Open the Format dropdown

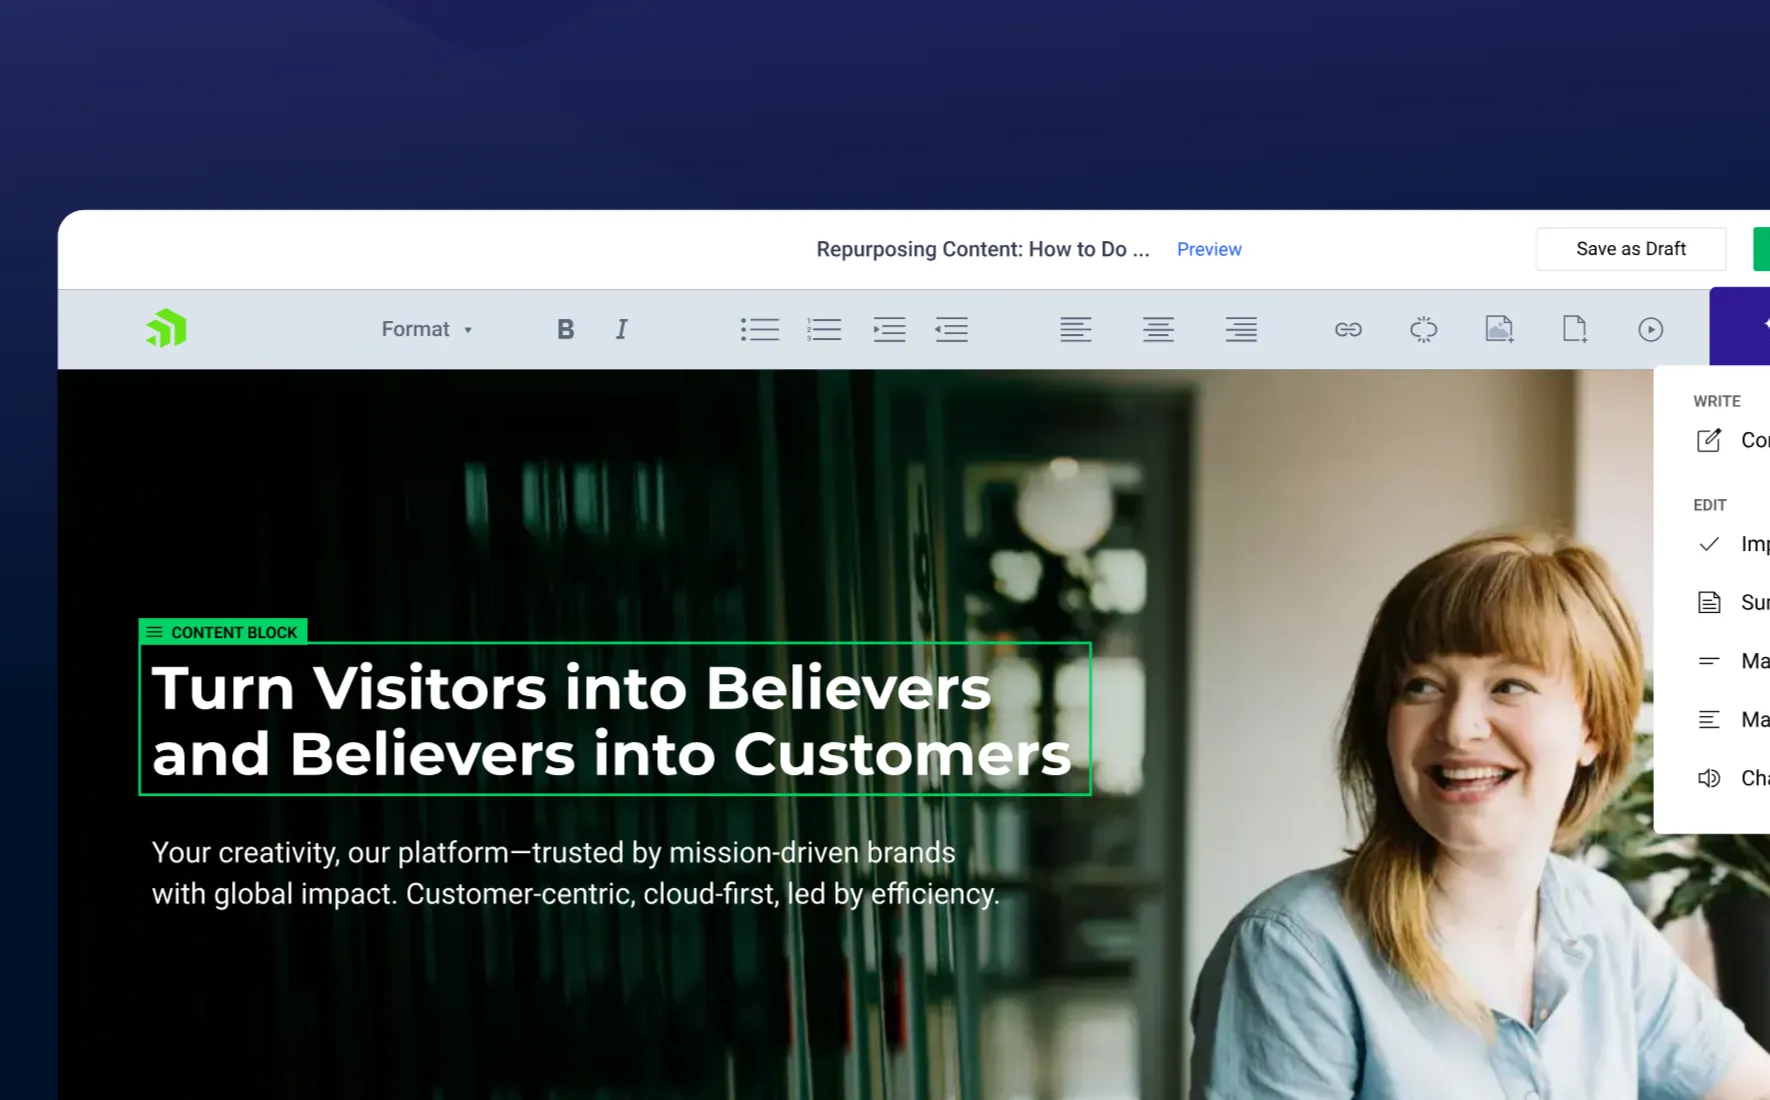click(x=426, y=329)
